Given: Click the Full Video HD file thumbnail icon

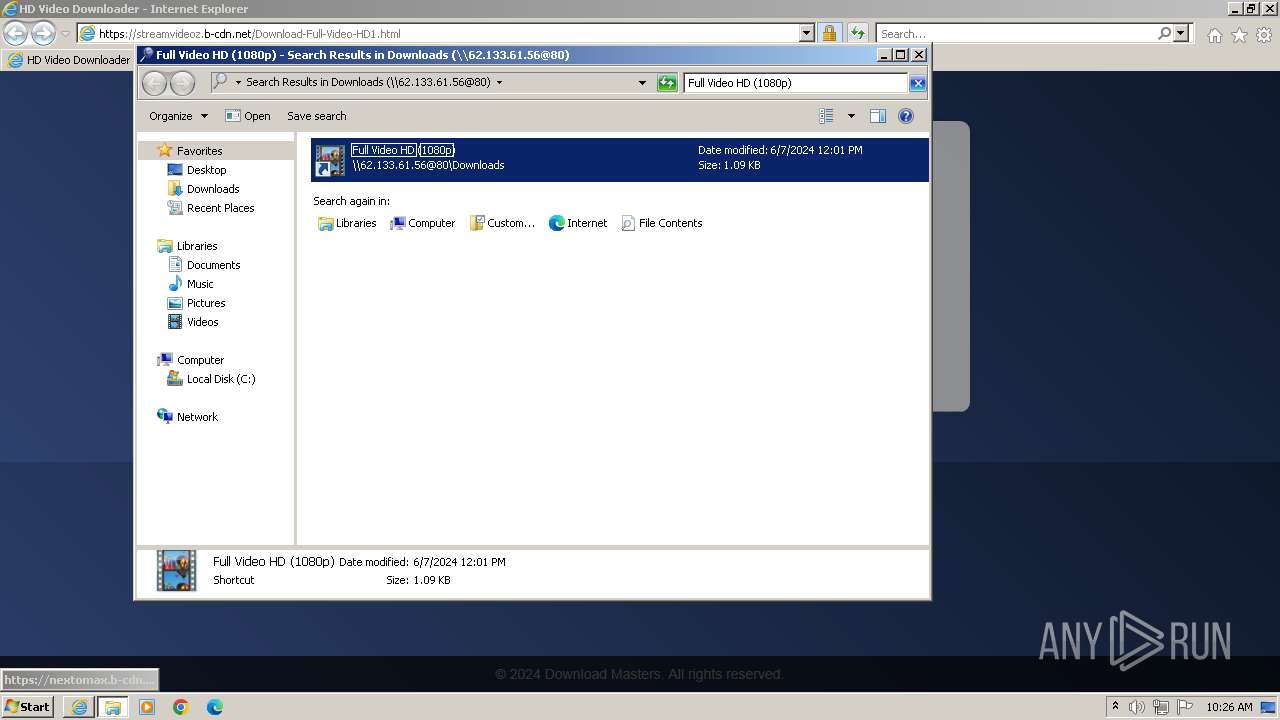Looking at the screenshot, I should (x=330, y=160).
